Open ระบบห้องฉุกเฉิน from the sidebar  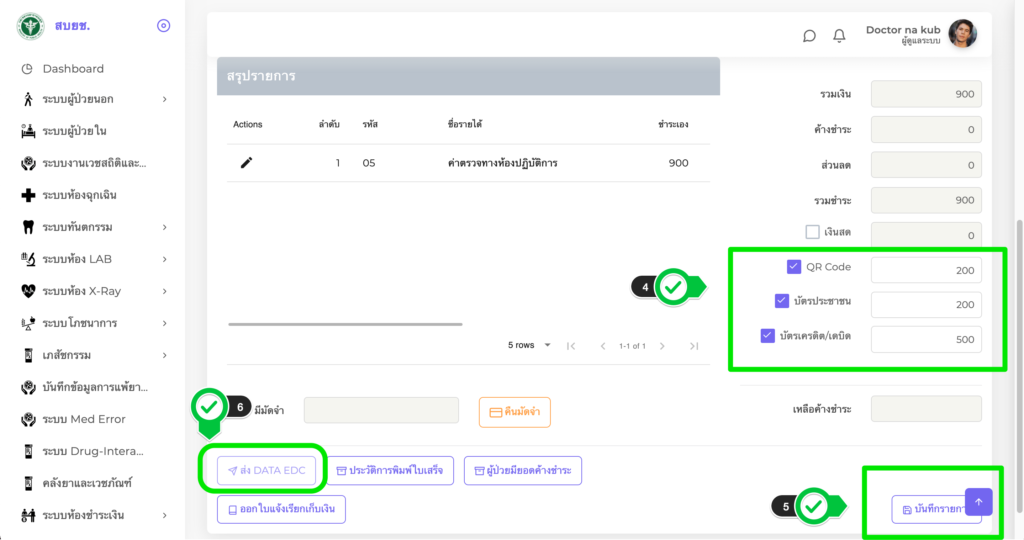[x=86, y=195]
